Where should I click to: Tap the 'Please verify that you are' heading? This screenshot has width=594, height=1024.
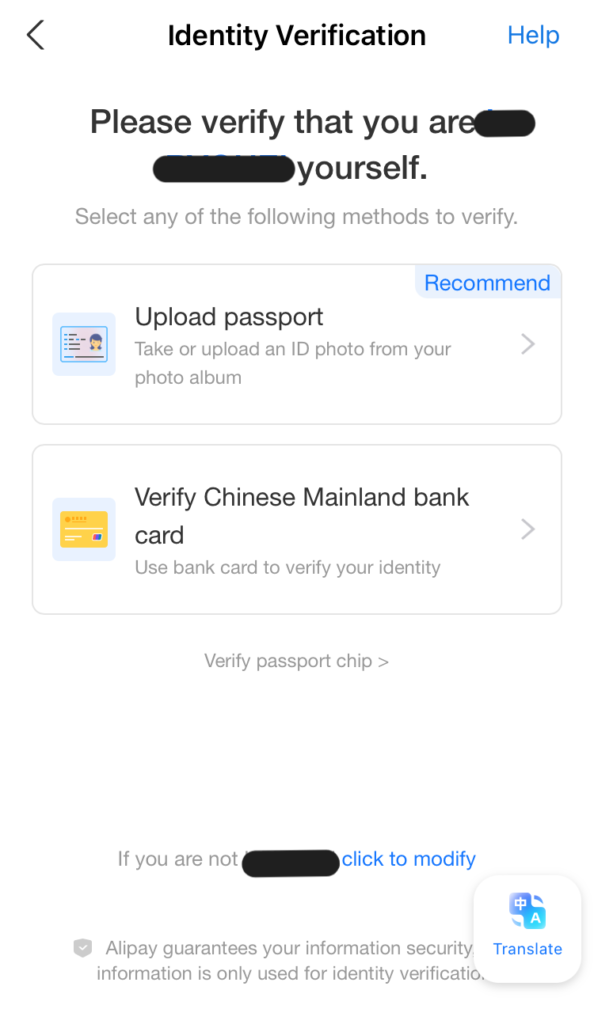[x=283, y=122]
